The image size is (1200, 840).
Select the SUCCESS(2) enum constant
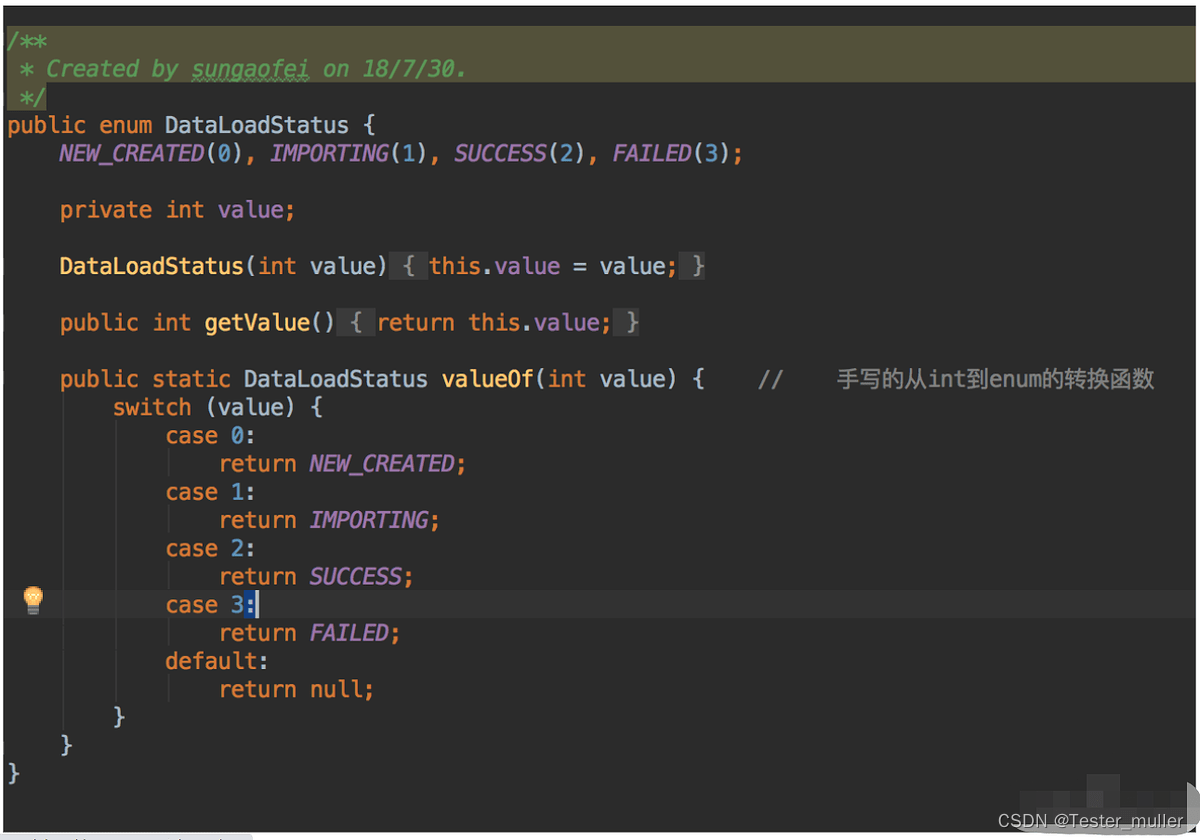point(520,154)
